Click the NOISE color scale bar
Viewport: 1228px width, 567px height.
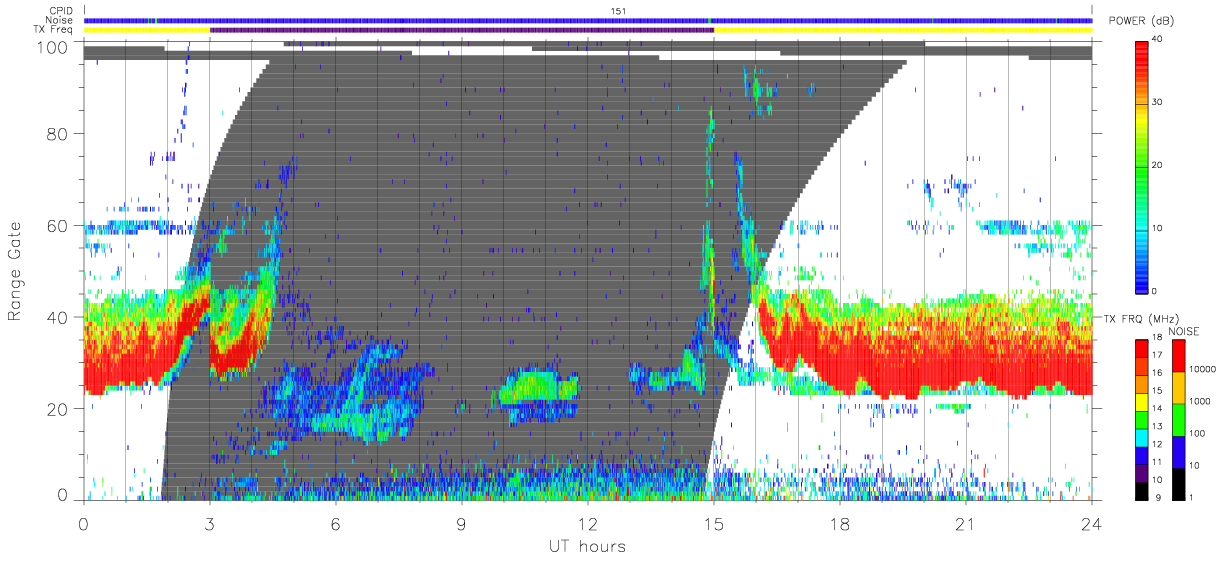[x=1179, y=419]
